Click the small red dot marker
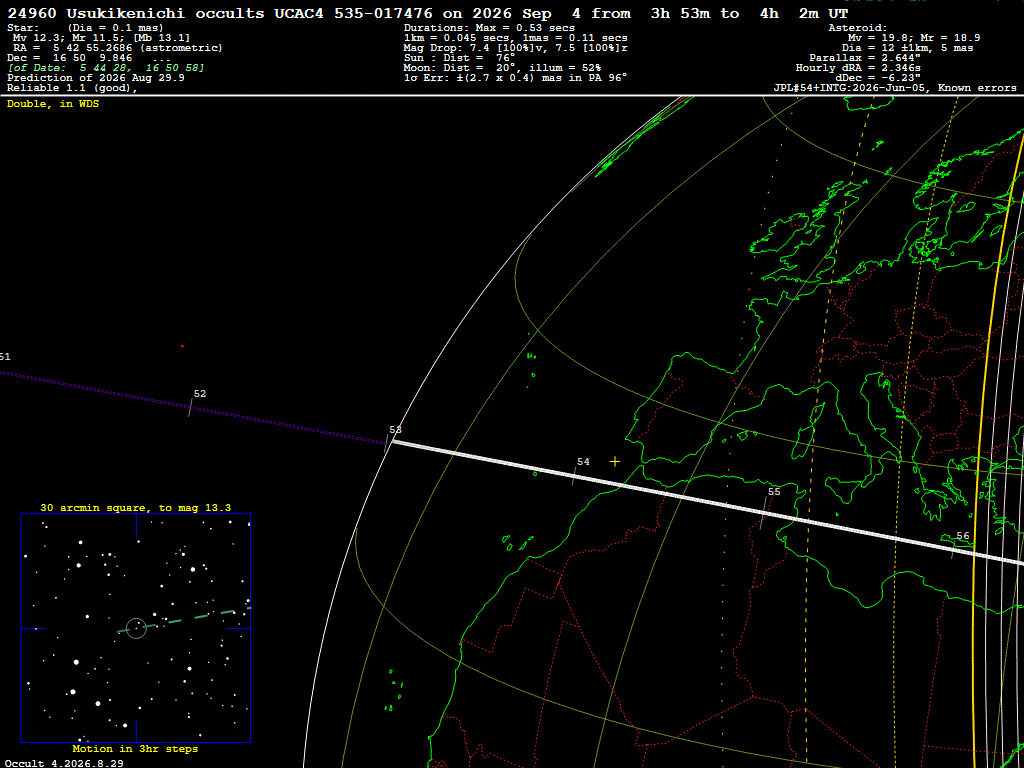Viewport: 1024px width, 768px height. tap(182, 346)
